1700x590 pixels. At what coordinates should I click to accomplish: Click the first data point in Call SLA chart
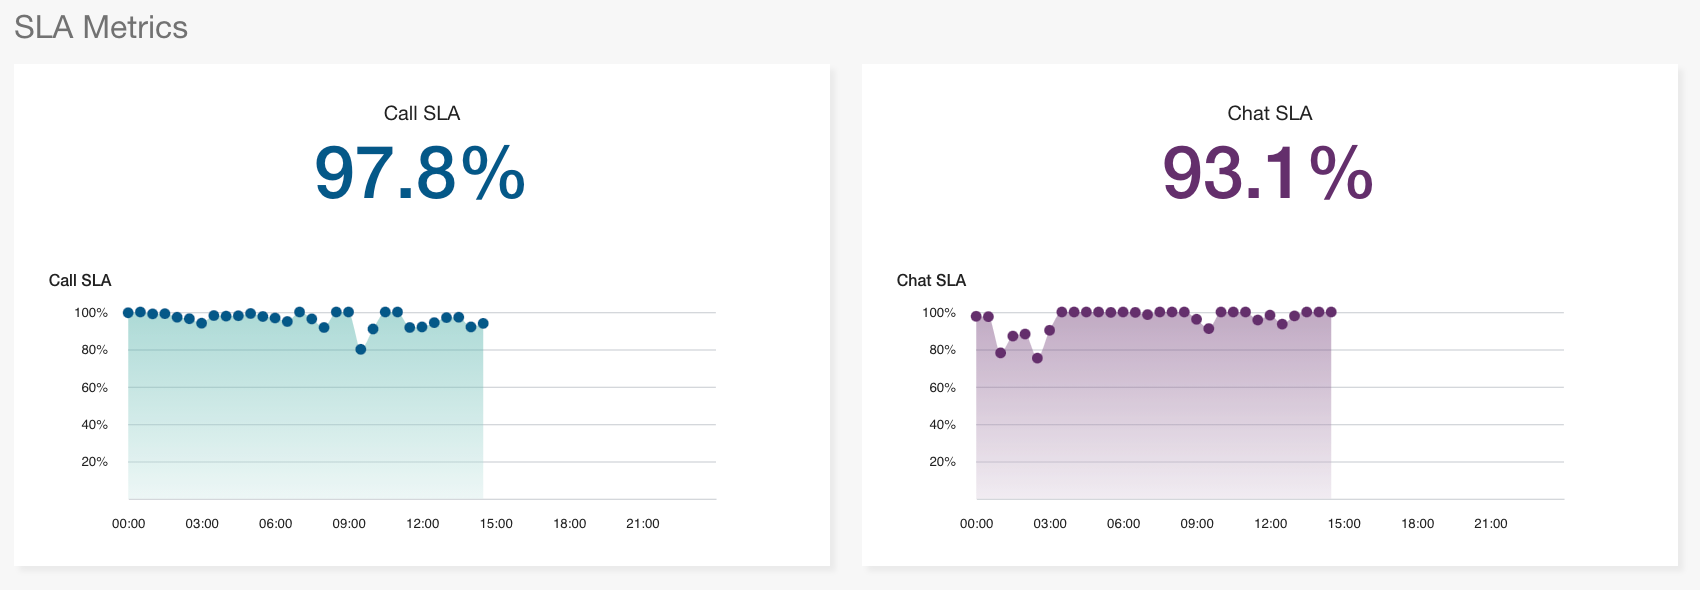(x=128, y=313)
